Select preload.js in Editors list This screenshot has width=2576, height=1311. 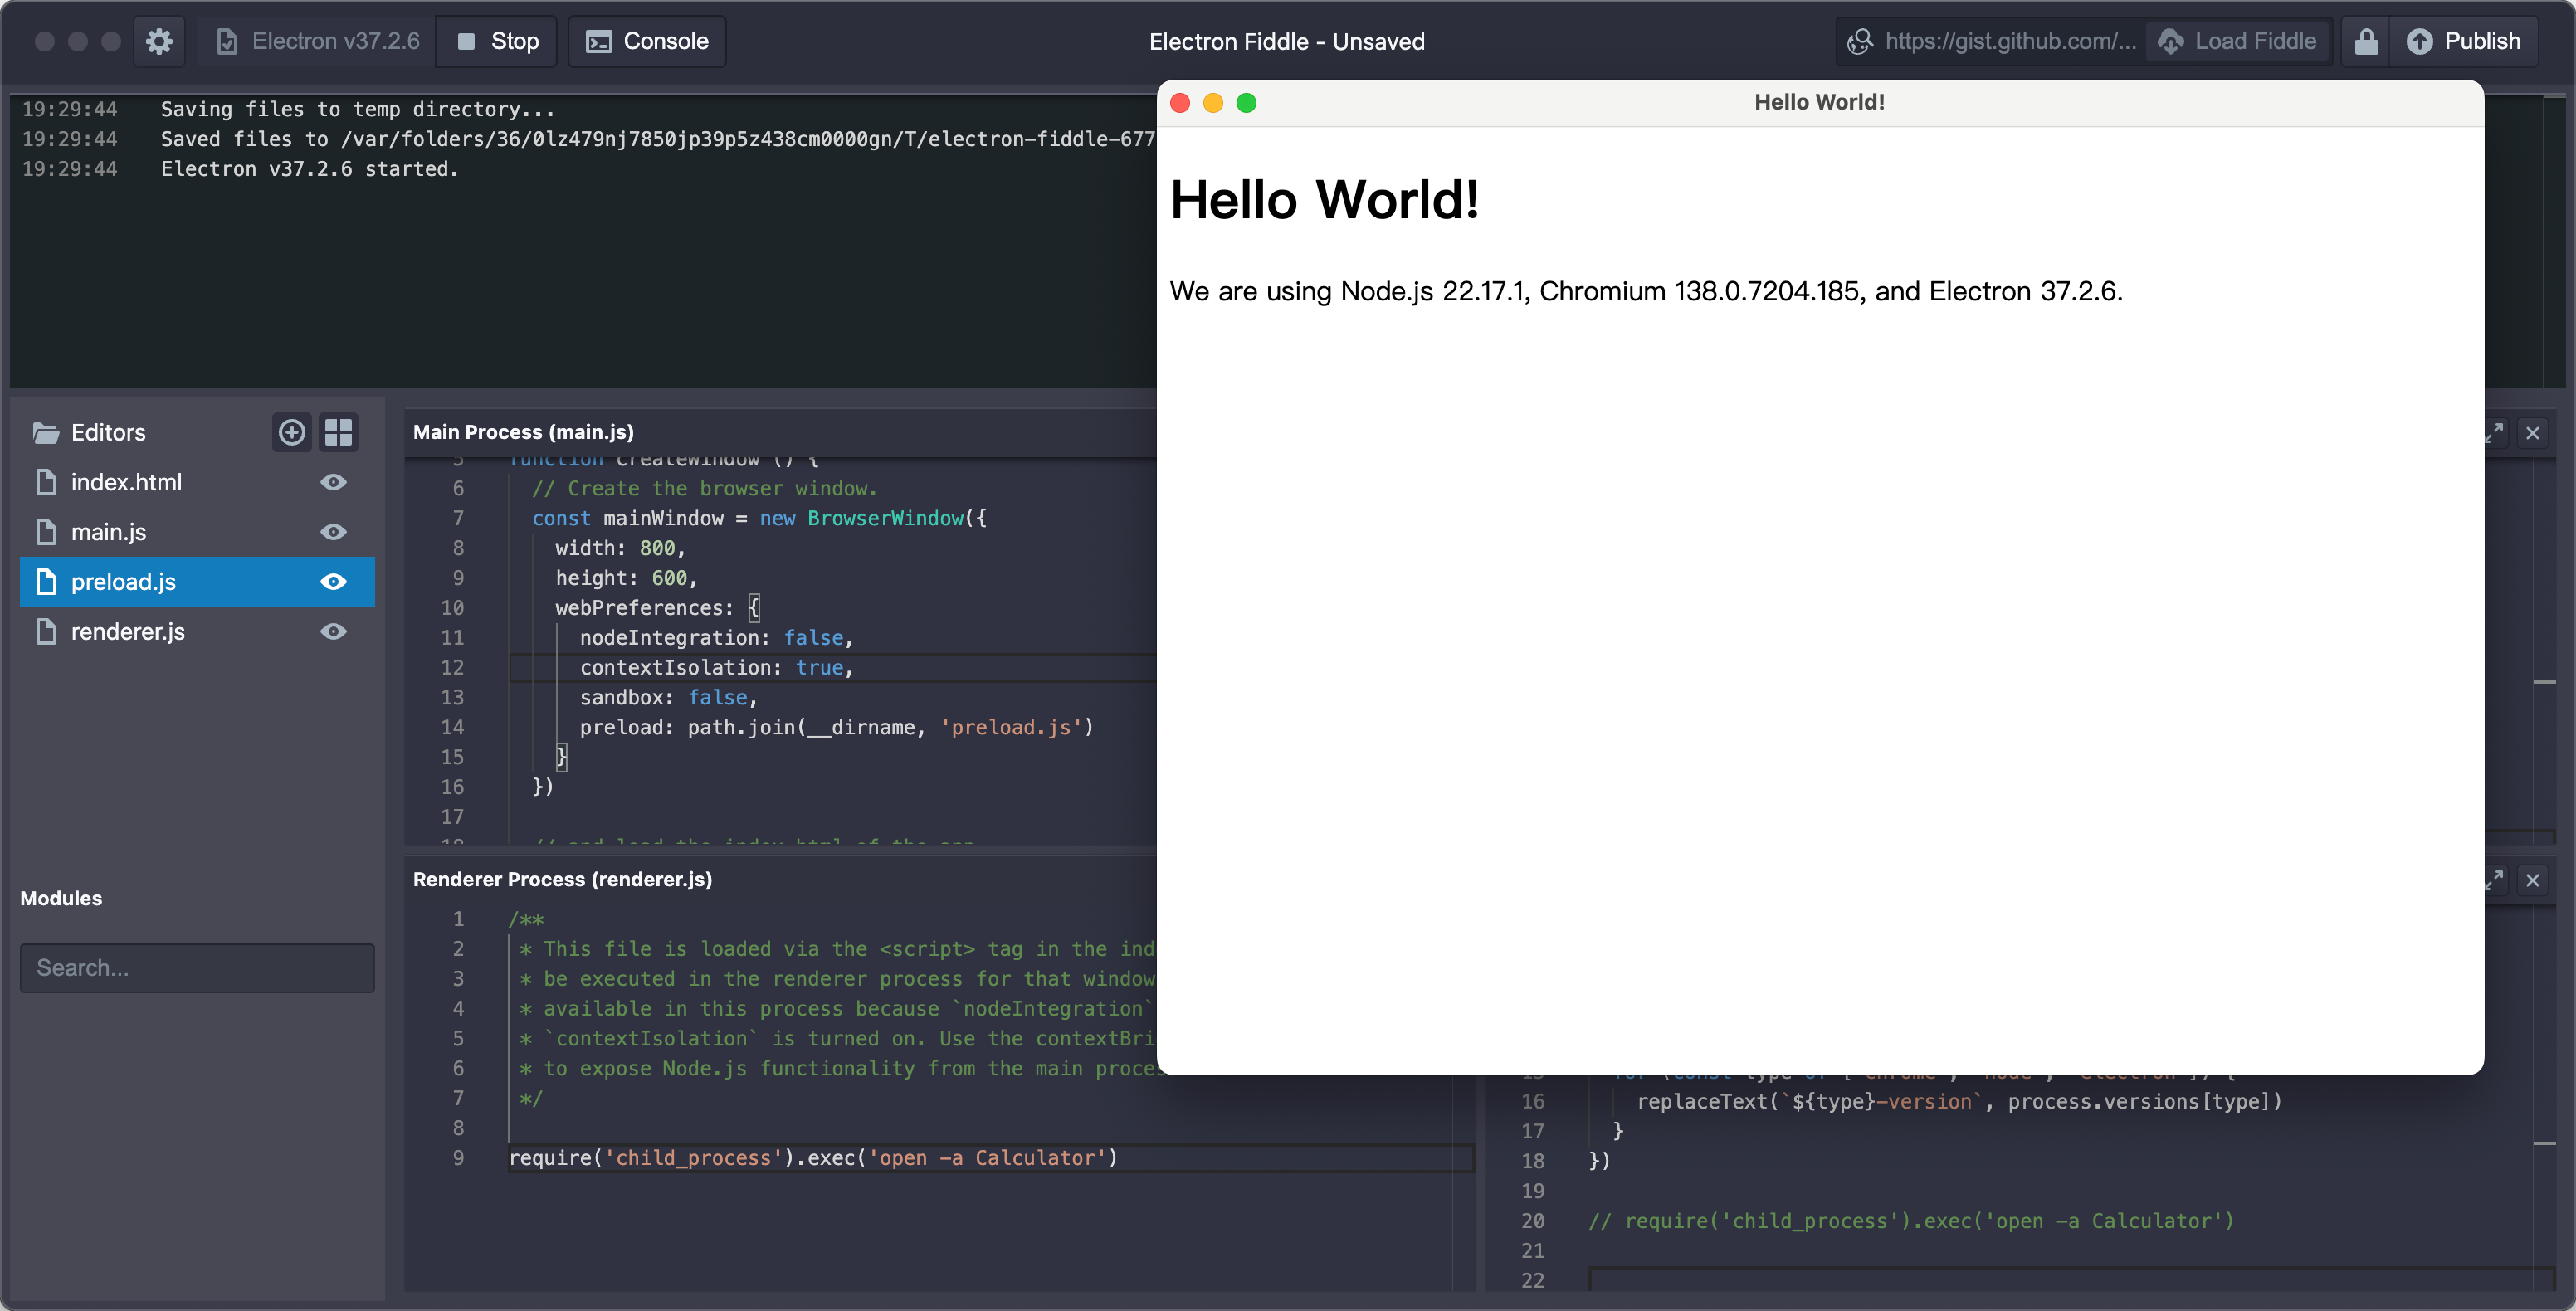coord(197,582)
